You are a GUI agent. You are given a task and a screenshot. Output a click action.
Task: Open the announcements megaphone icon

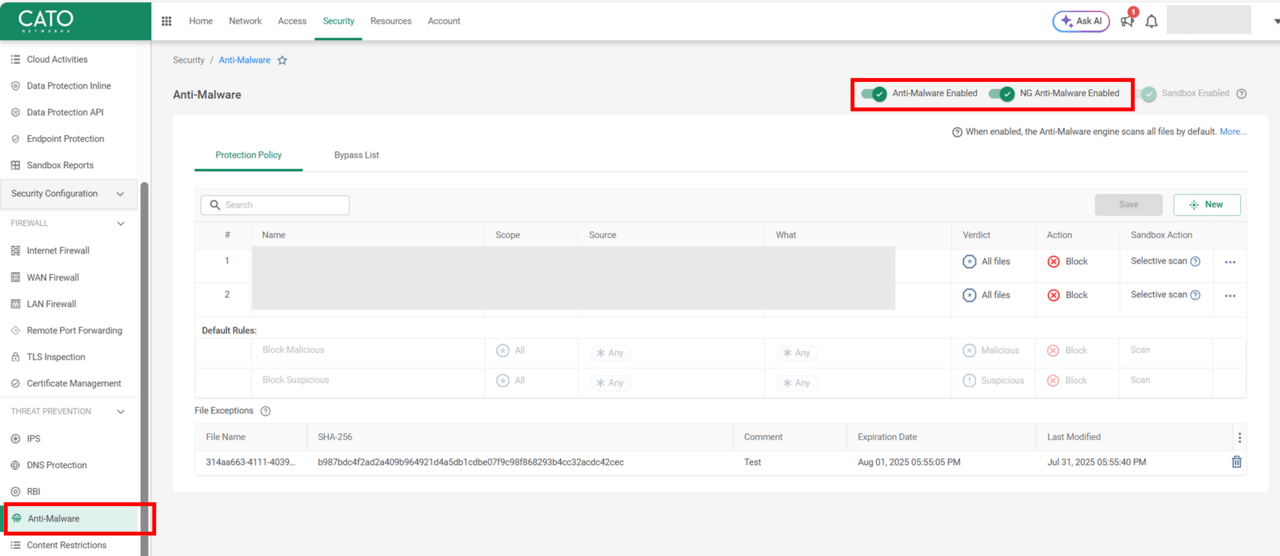tap(1127, 21)
